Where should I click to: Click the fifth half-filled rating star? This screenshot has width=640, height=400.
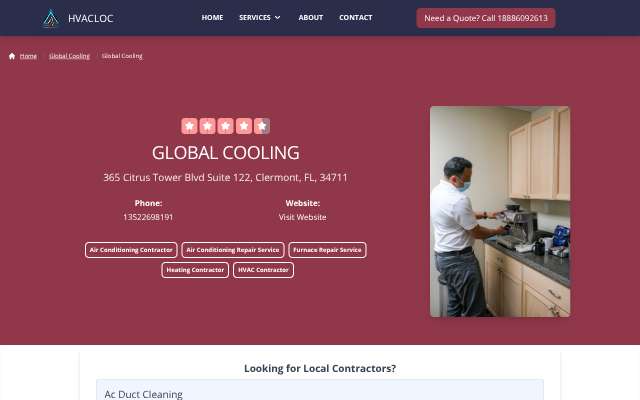click(x=262, y=126)
